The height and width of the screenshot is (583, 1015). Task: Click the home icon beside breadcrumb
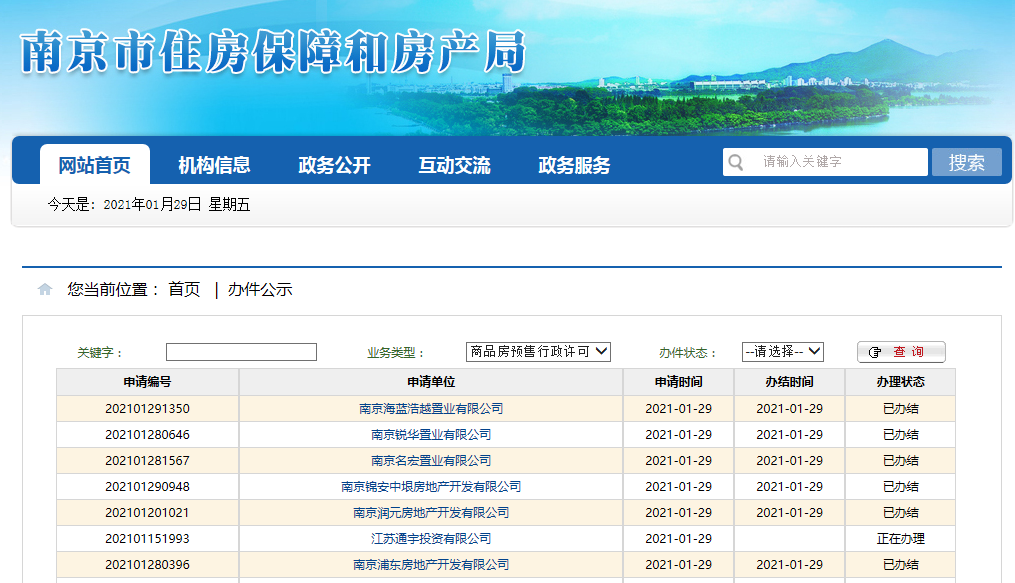(45, 290)
